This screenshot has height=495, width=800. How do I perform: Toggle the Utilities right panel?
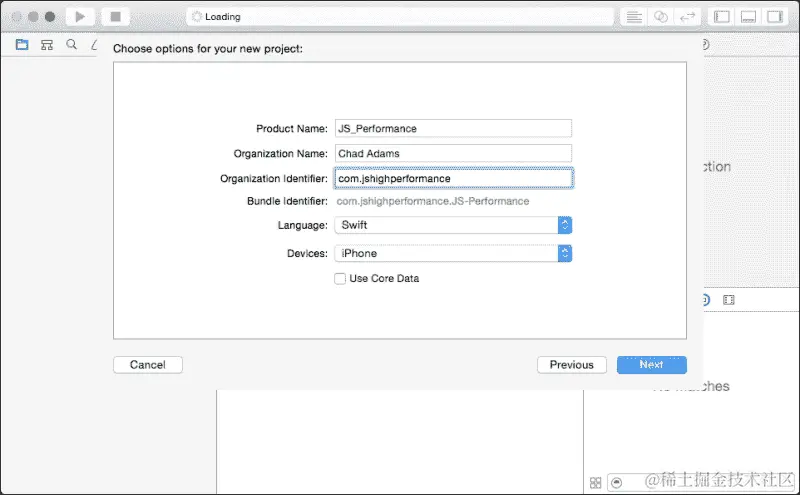(775, 17)
